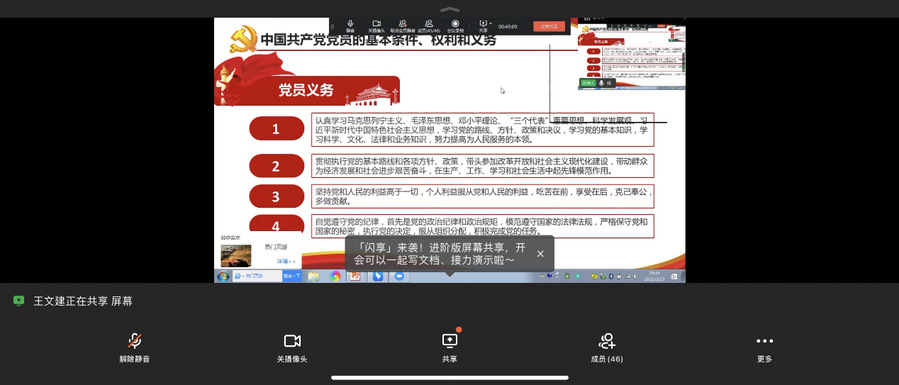Screen dimensions: 899x385
Task: Open the 共享 screen share option
Action: coord(450,347)
